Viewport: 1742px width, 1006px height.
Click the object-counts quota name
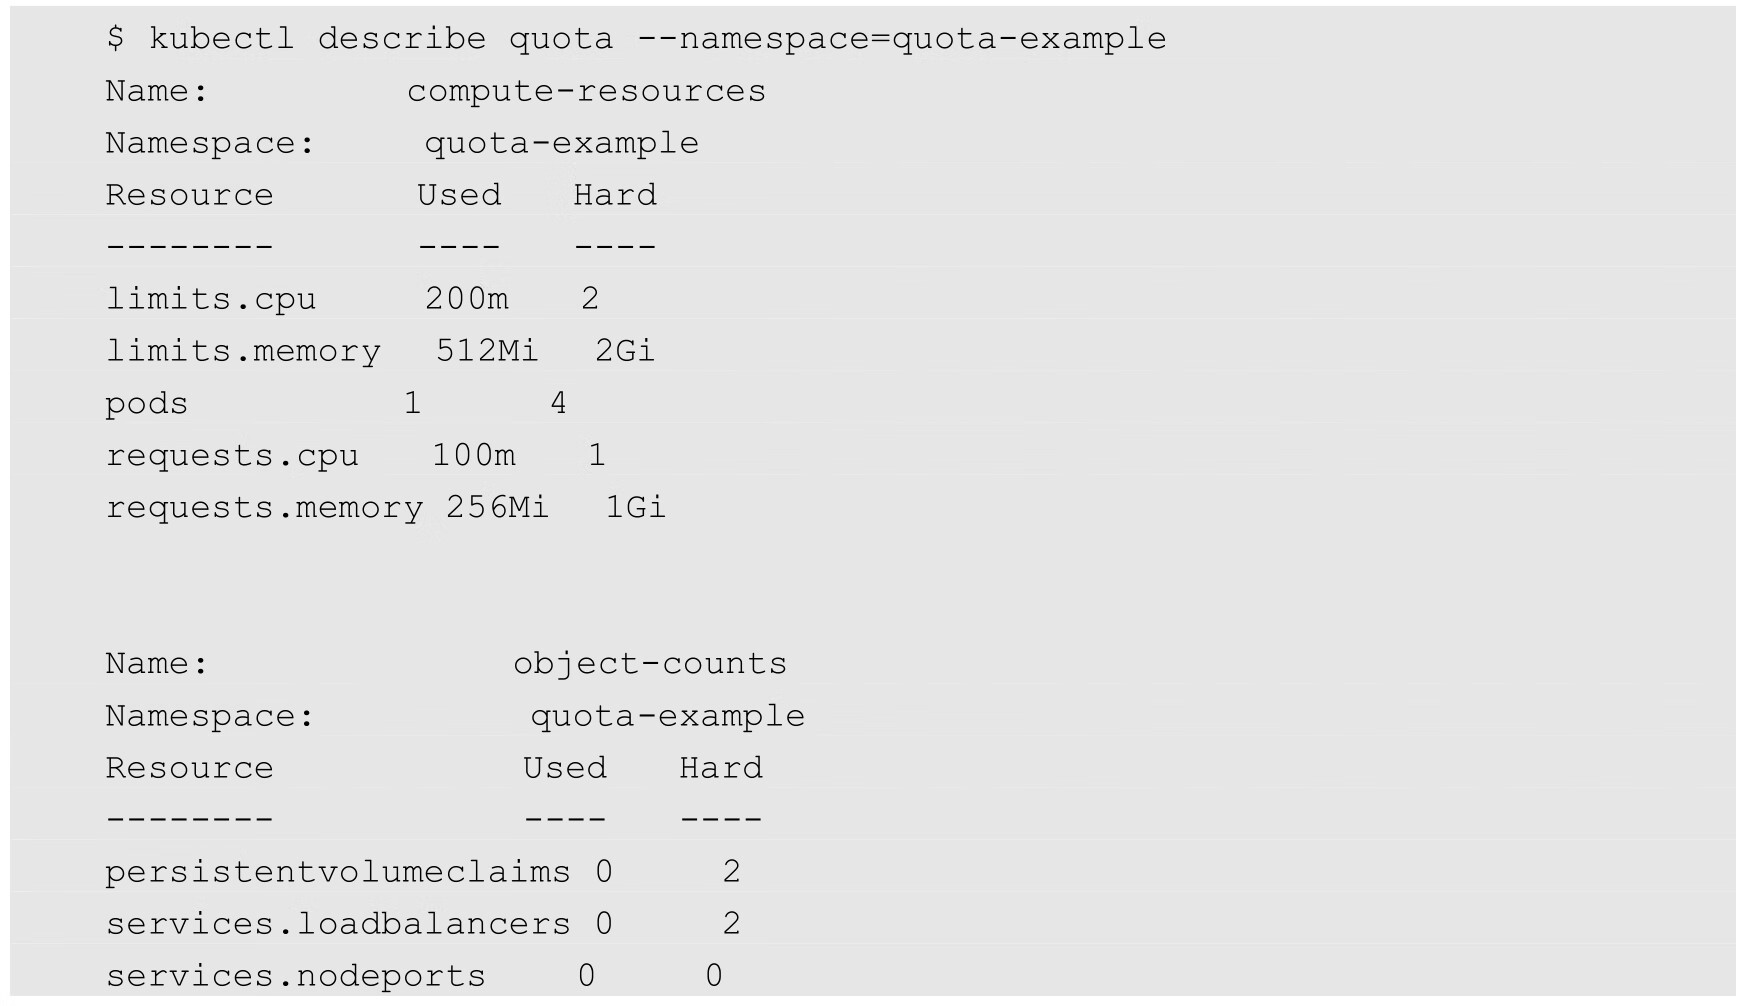650,664
